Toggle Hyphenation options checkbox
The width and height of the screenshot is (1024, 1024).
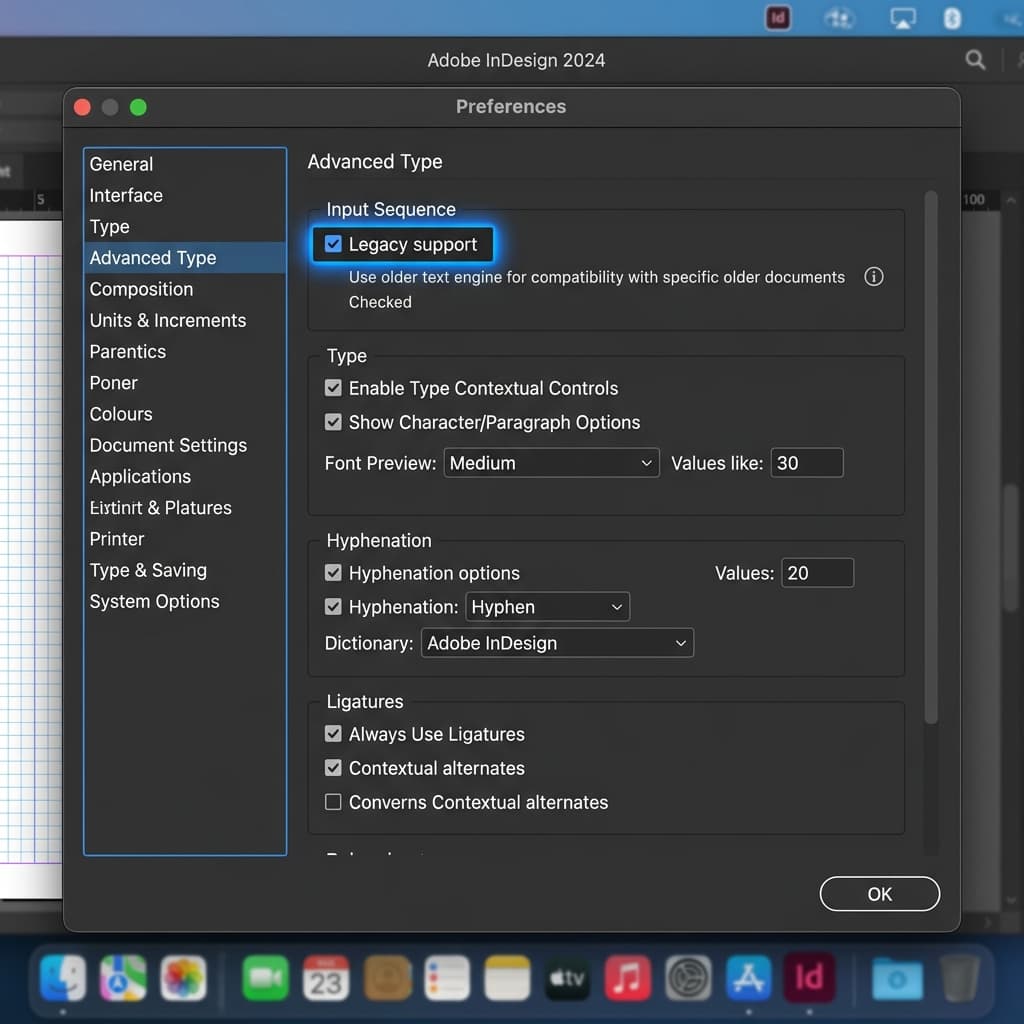pyautogui.click(x=333, y=573)
